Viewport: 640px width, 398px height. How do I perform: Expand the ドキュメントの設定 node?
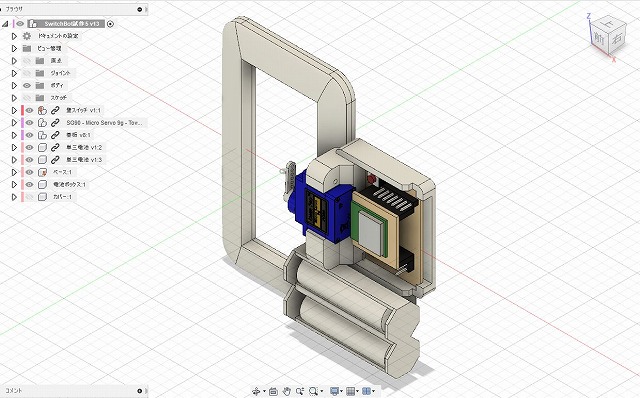click(14, 36)
